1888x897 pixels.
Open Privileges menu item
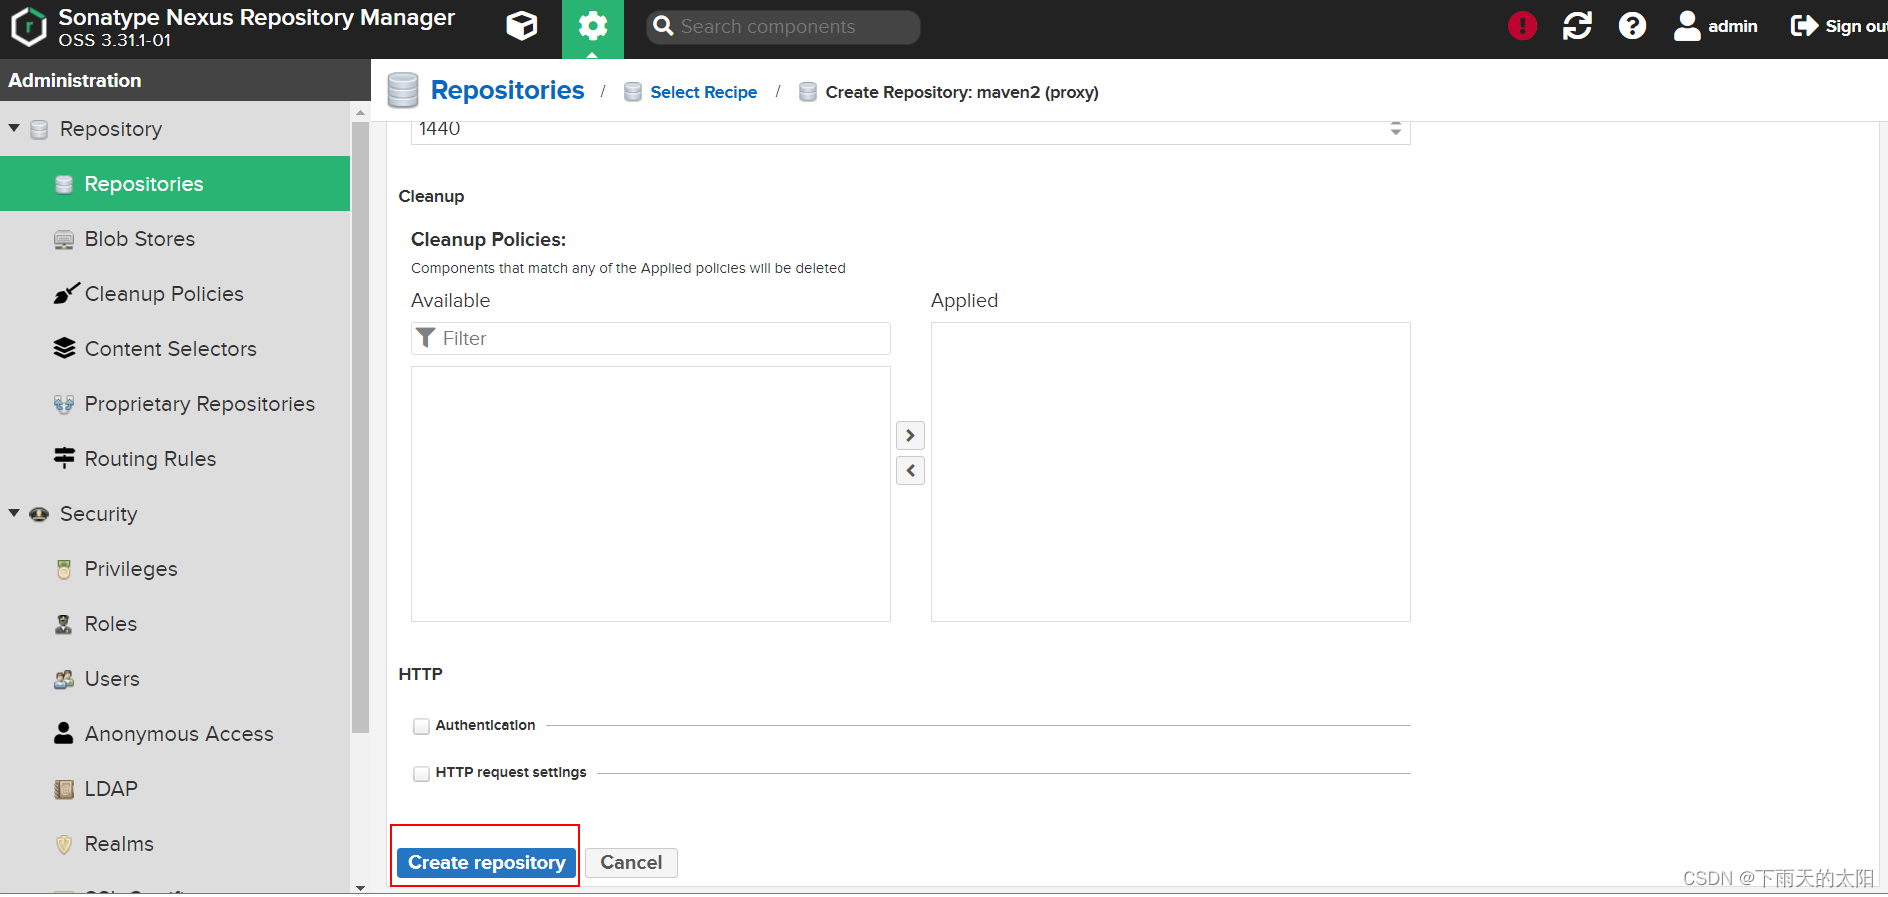[175, 568]
